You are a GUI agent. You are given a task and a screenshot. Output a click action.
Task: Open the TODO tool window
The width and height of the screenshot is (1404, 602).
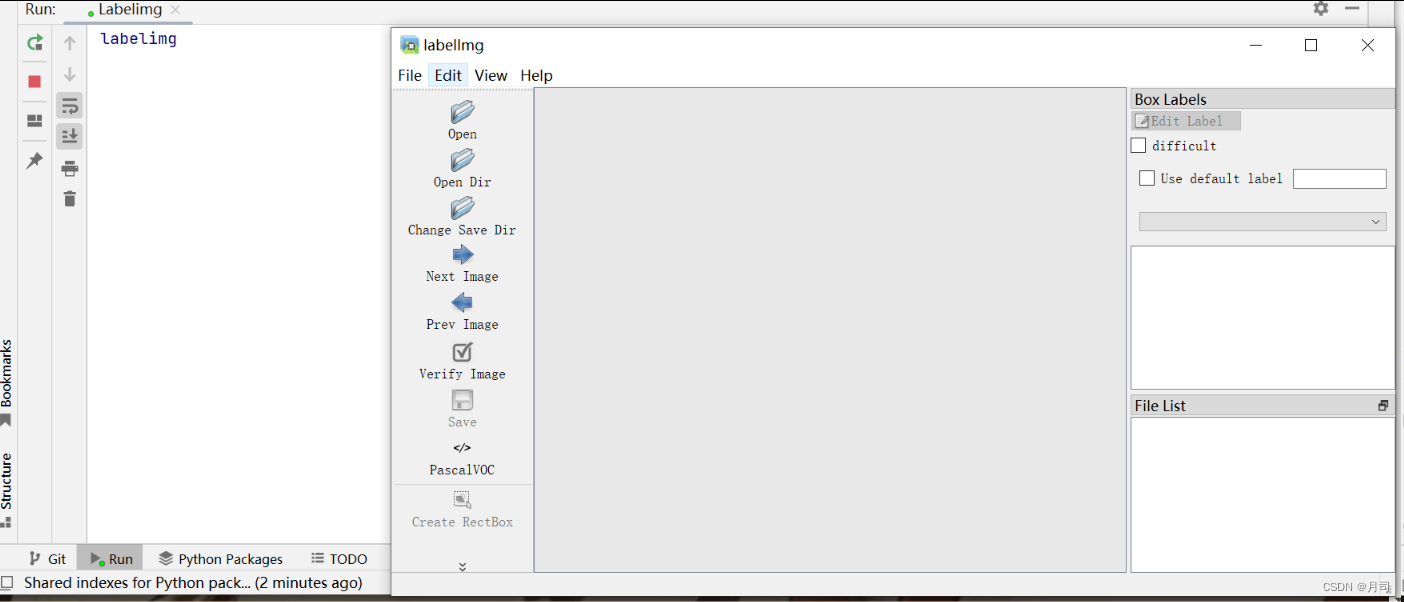(x=339, y=559)
